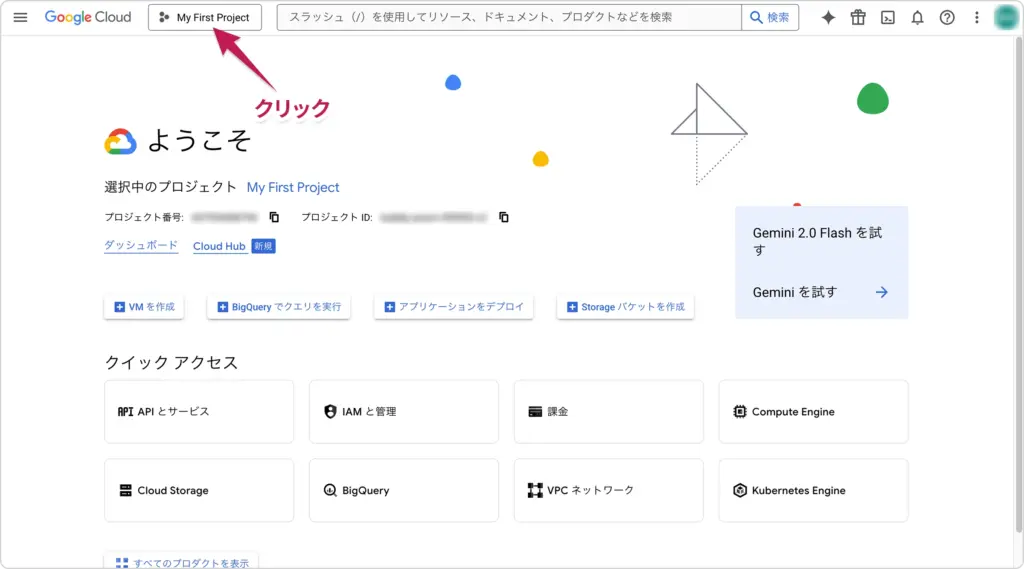Switch to the ダッシュボード tab

pos(141,246)
